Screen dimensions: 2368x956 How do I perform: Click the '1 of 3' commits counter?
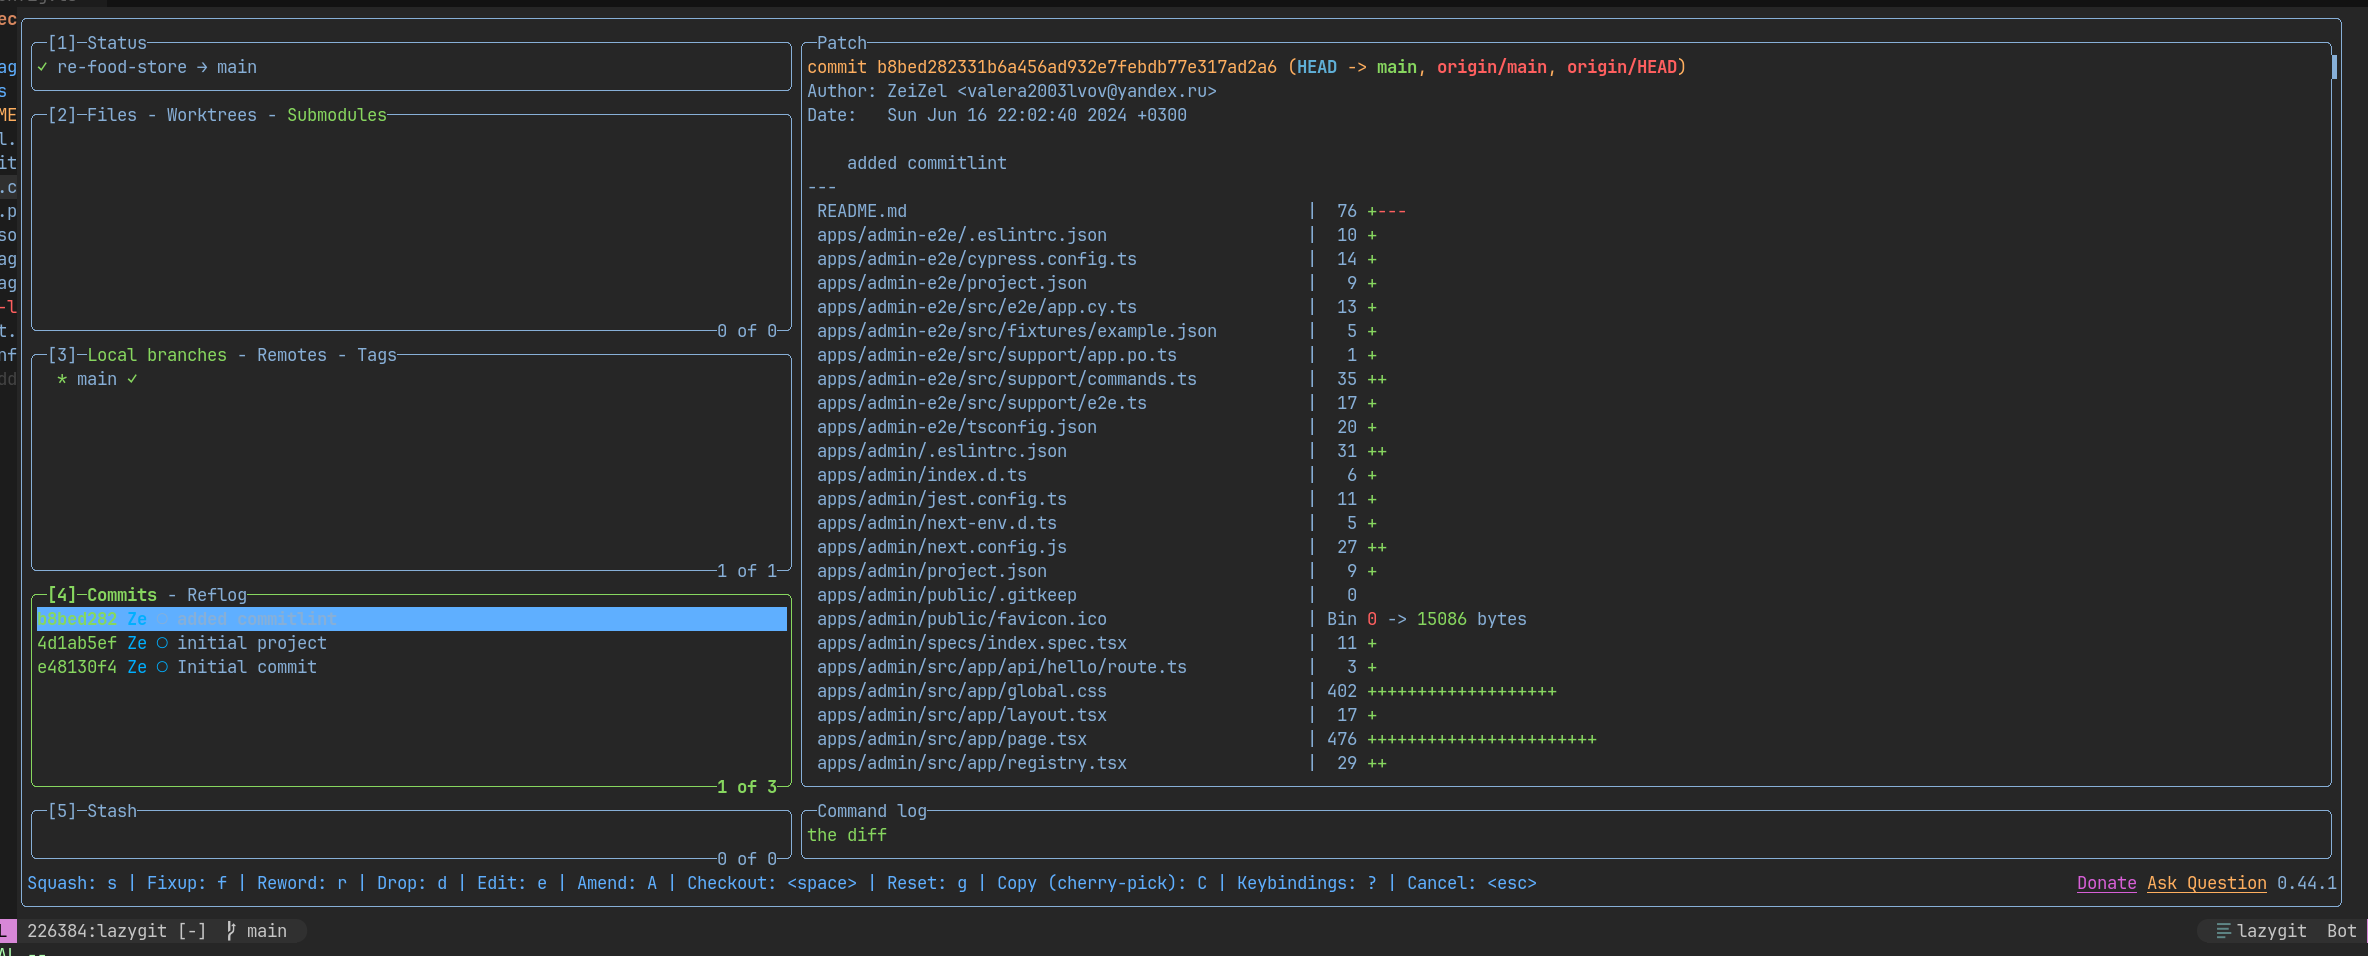click(x=747, y=787)
